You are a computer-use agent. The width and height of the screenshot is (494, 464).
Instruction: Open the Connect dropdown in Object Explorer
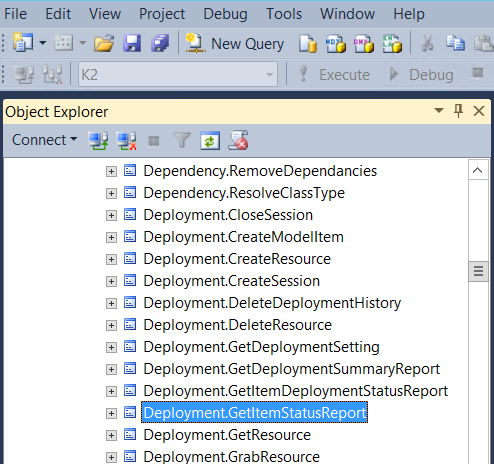tap(44, 140)
